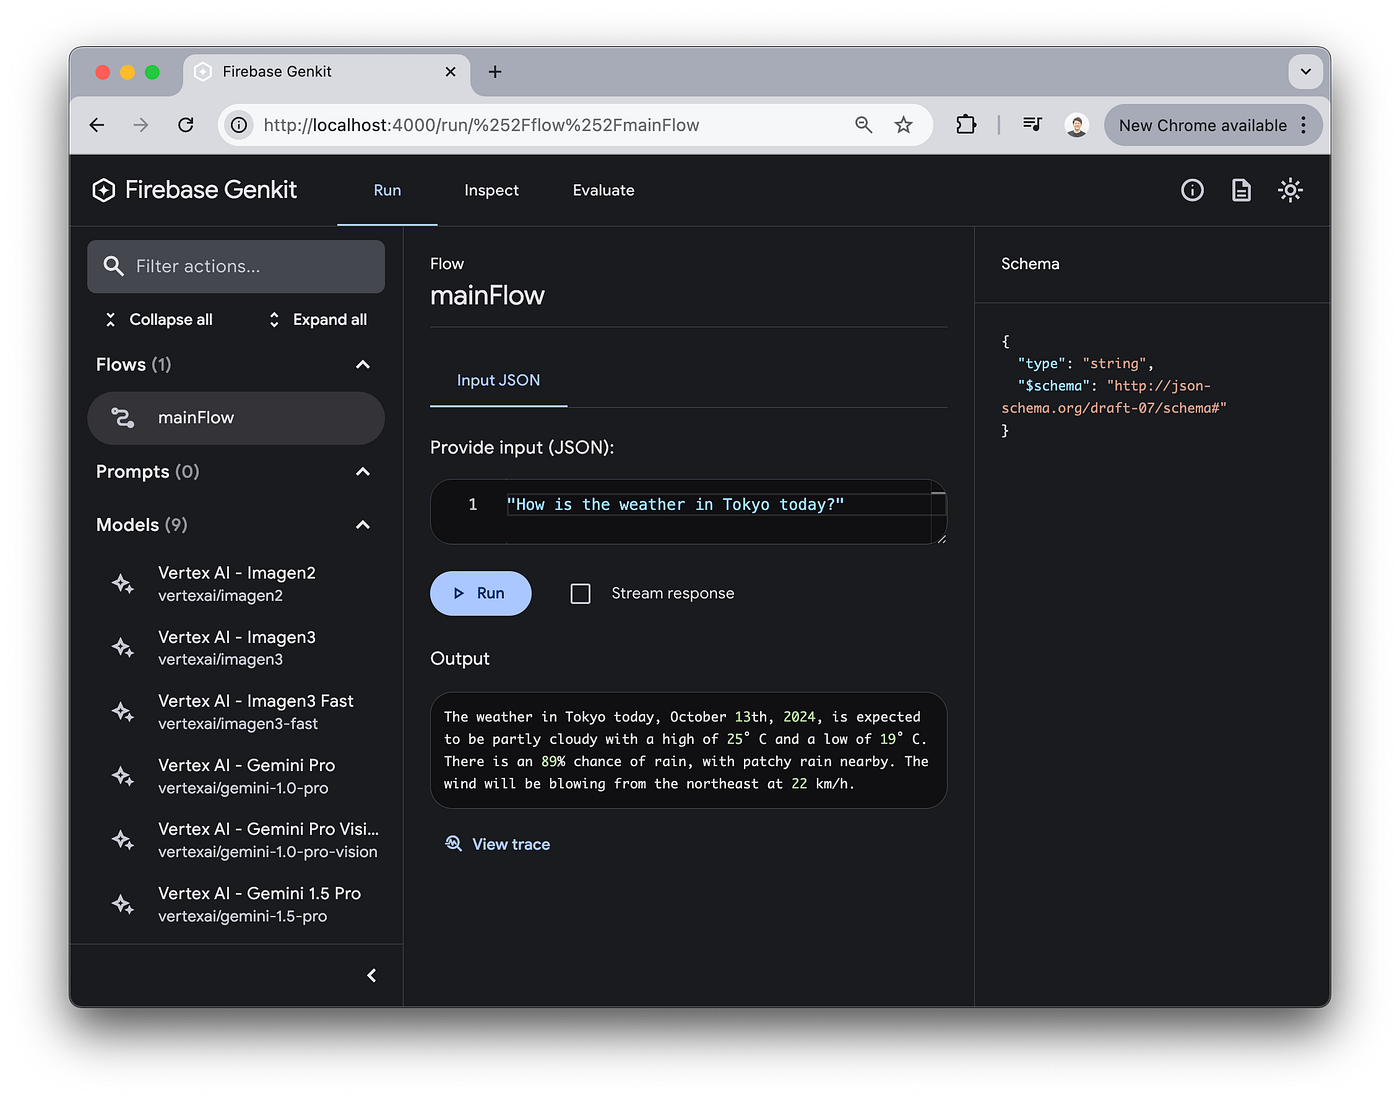
Task: Click the localhost address bar URL
Action: tap(481, 125)
